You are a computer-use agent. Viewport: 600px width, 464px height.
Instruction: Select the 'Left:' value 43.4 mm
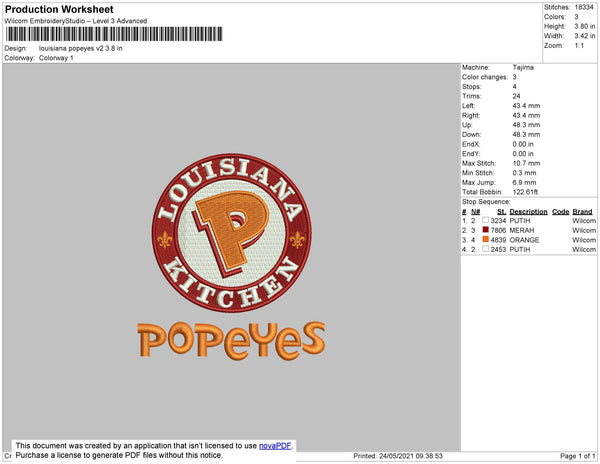tap(527, 106)
